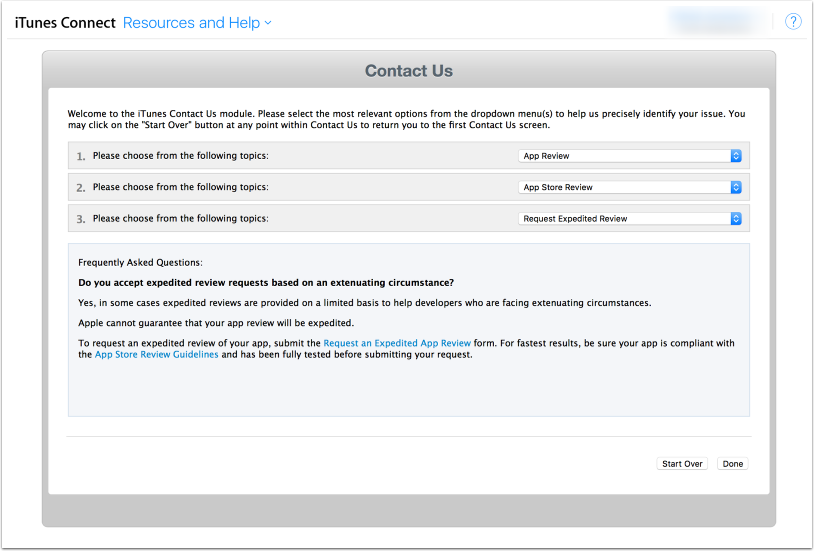Expand the Resources and Help menu
Screen dimensions: 814x551
(197, 23)
